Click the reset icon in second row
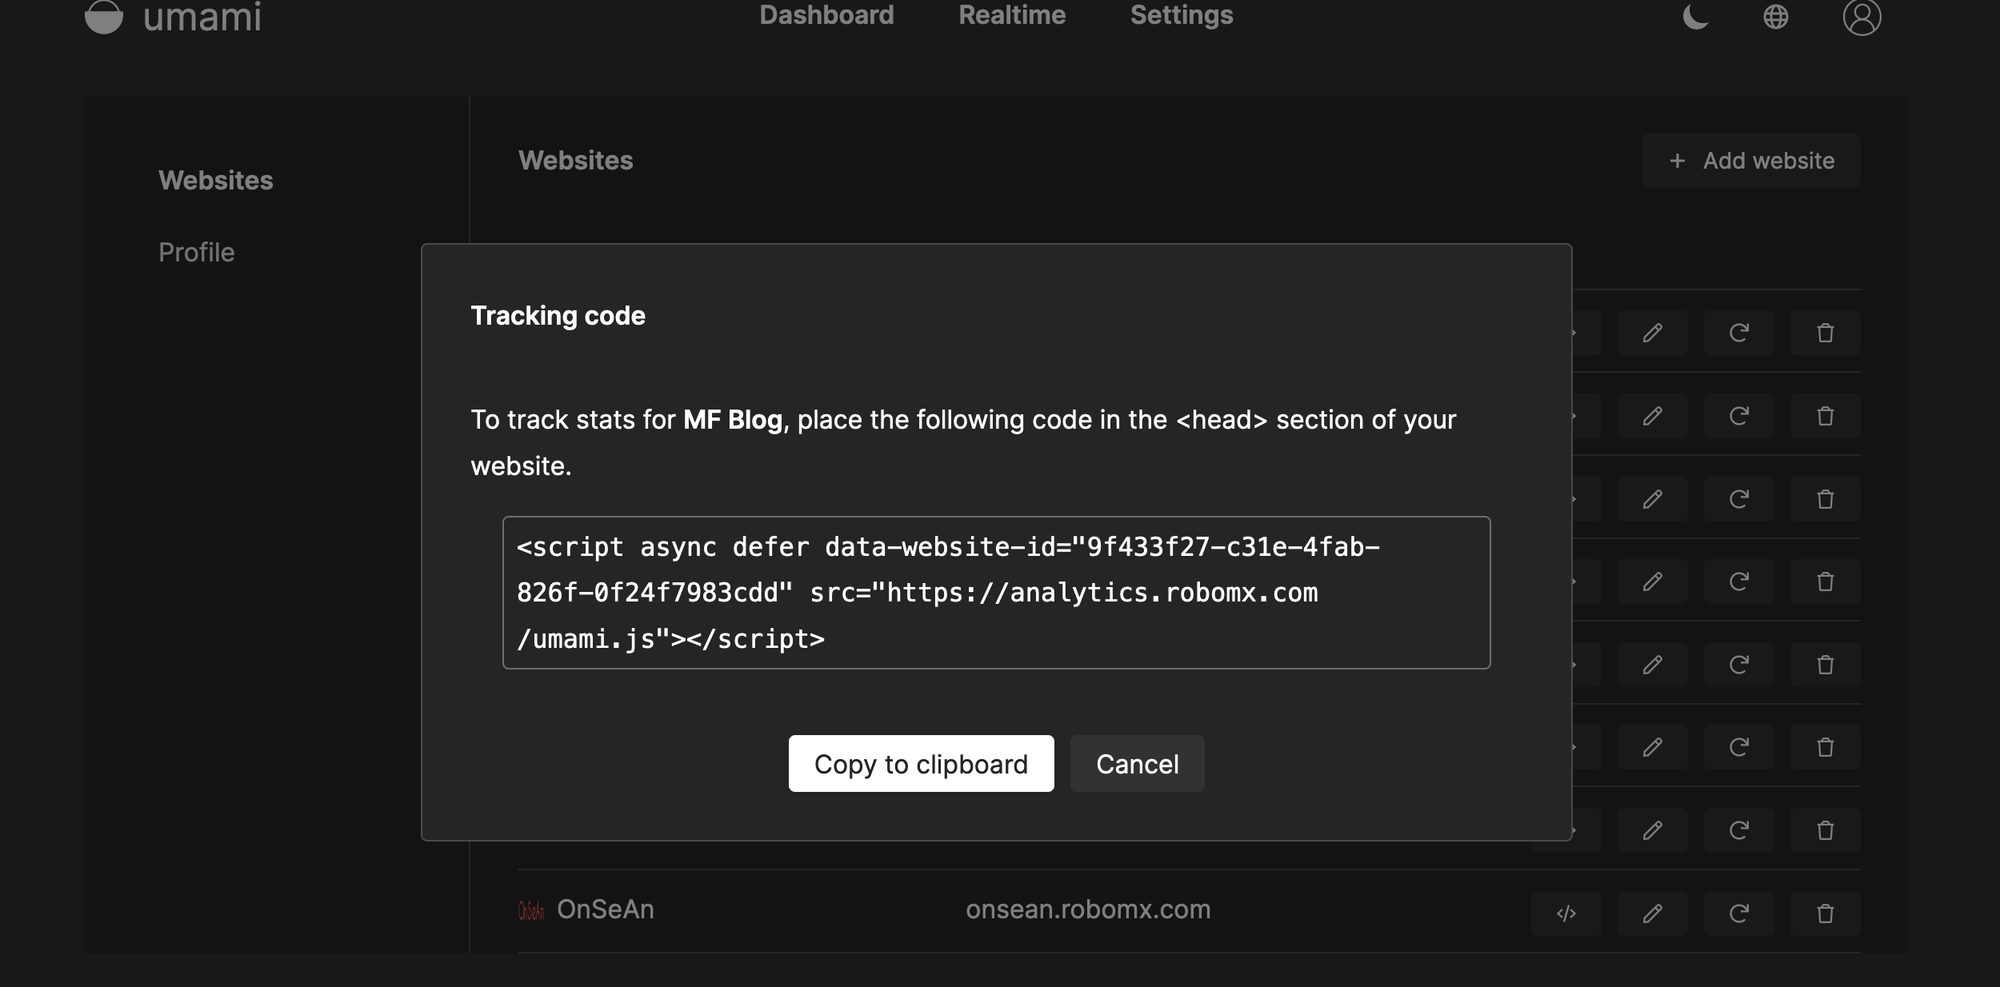The image size is (2000, 987). click(x=1739, y=416)
